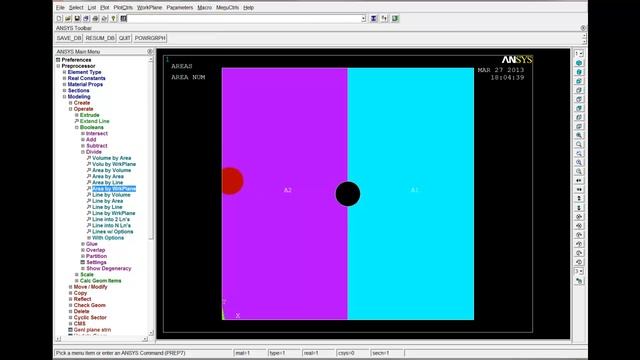Collapse the ANSYS Main Menu panel icon

click(150, 51)
